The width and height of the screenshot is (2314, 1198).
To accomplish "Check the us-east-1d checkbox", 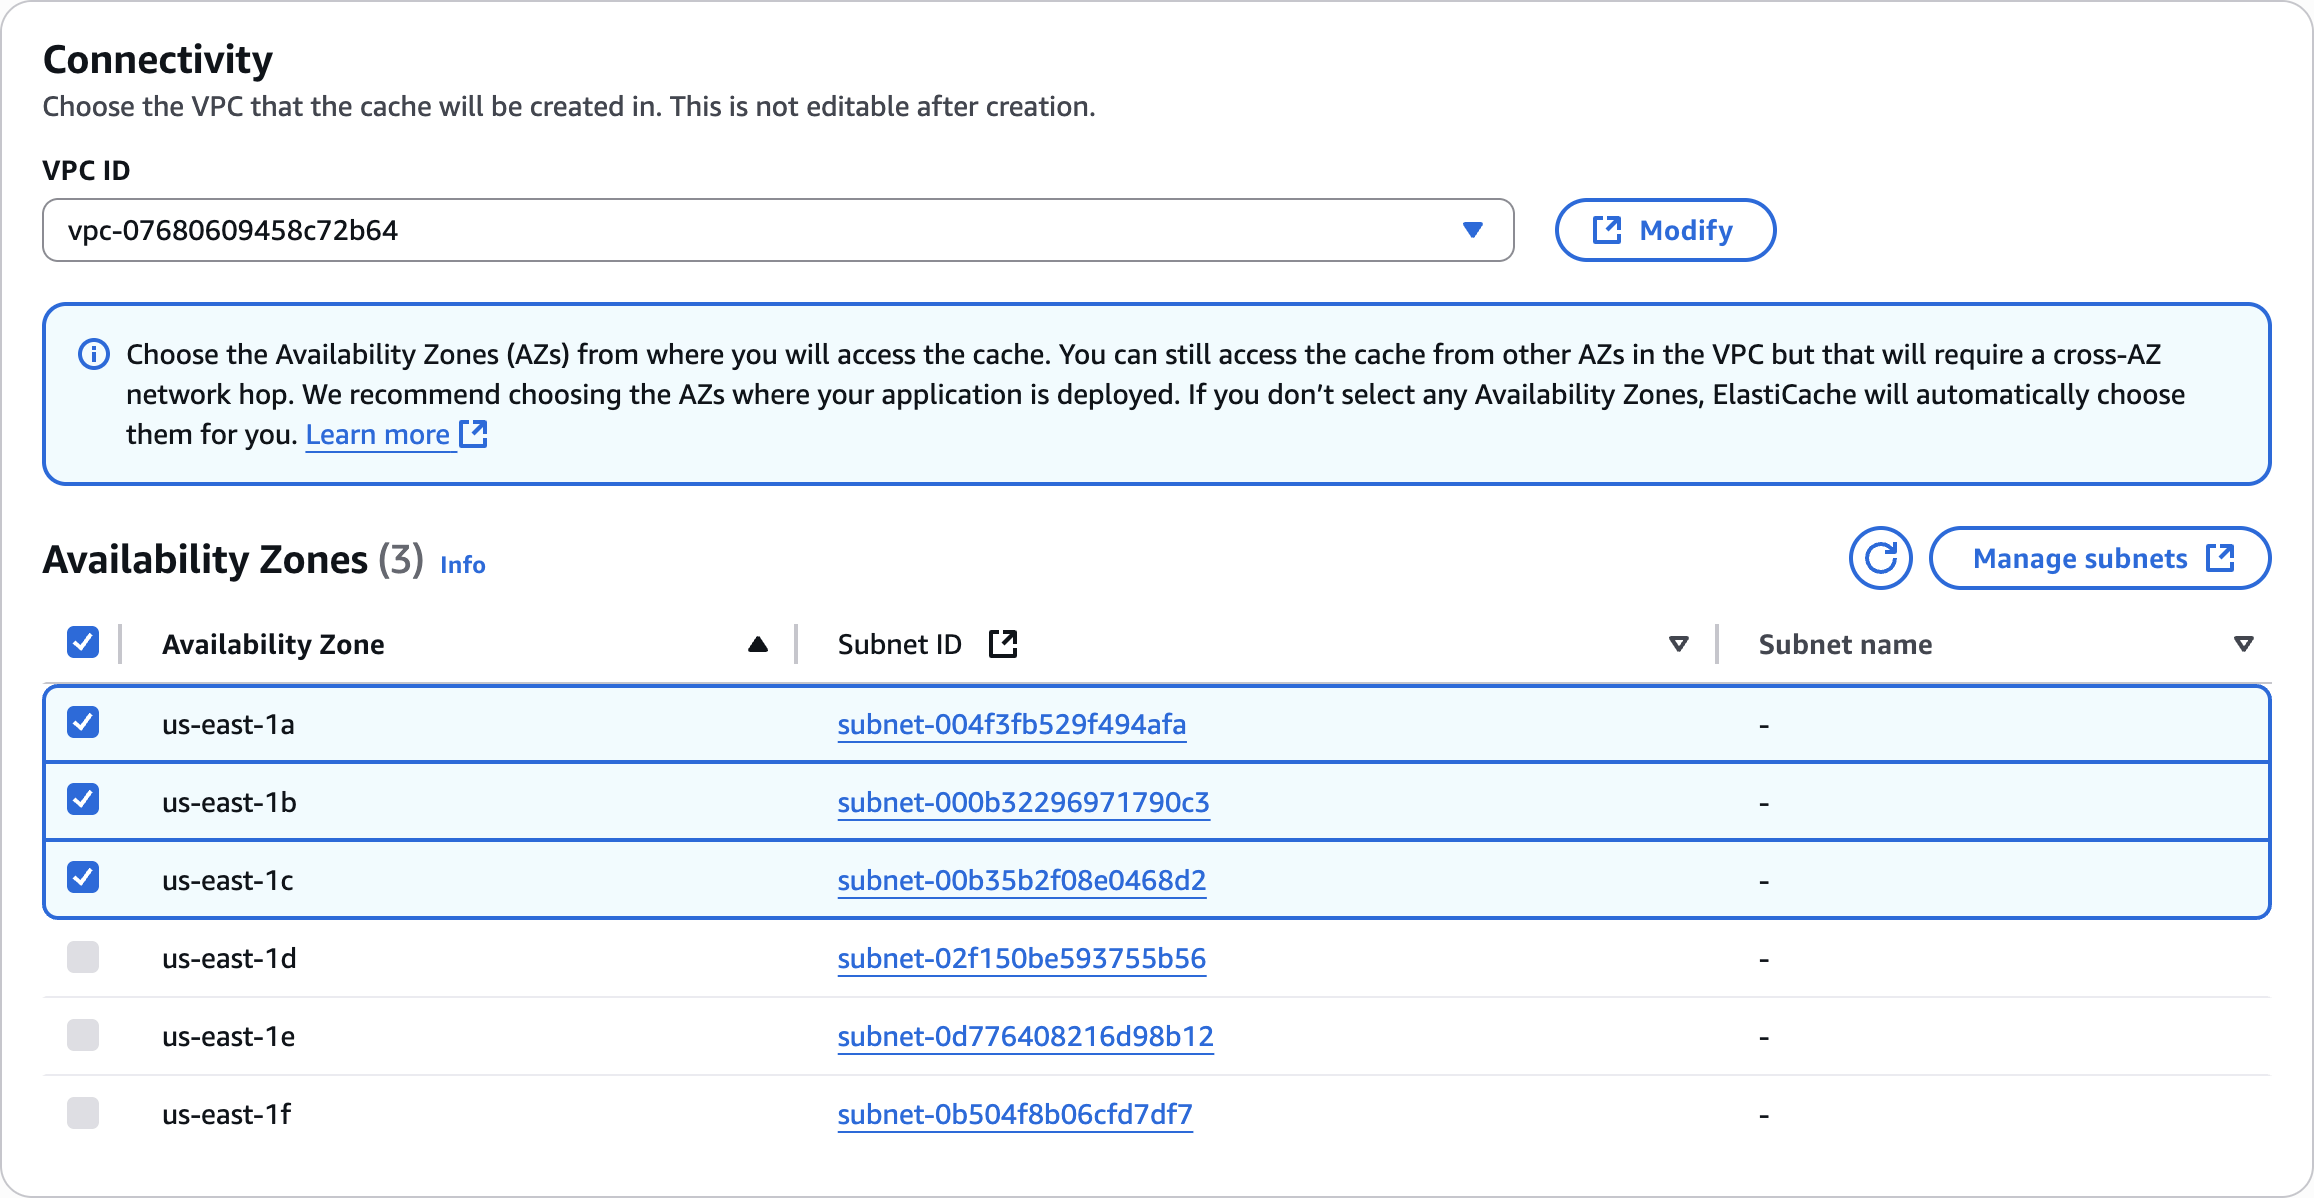I will pyautogui.click(x=83, y=957).
